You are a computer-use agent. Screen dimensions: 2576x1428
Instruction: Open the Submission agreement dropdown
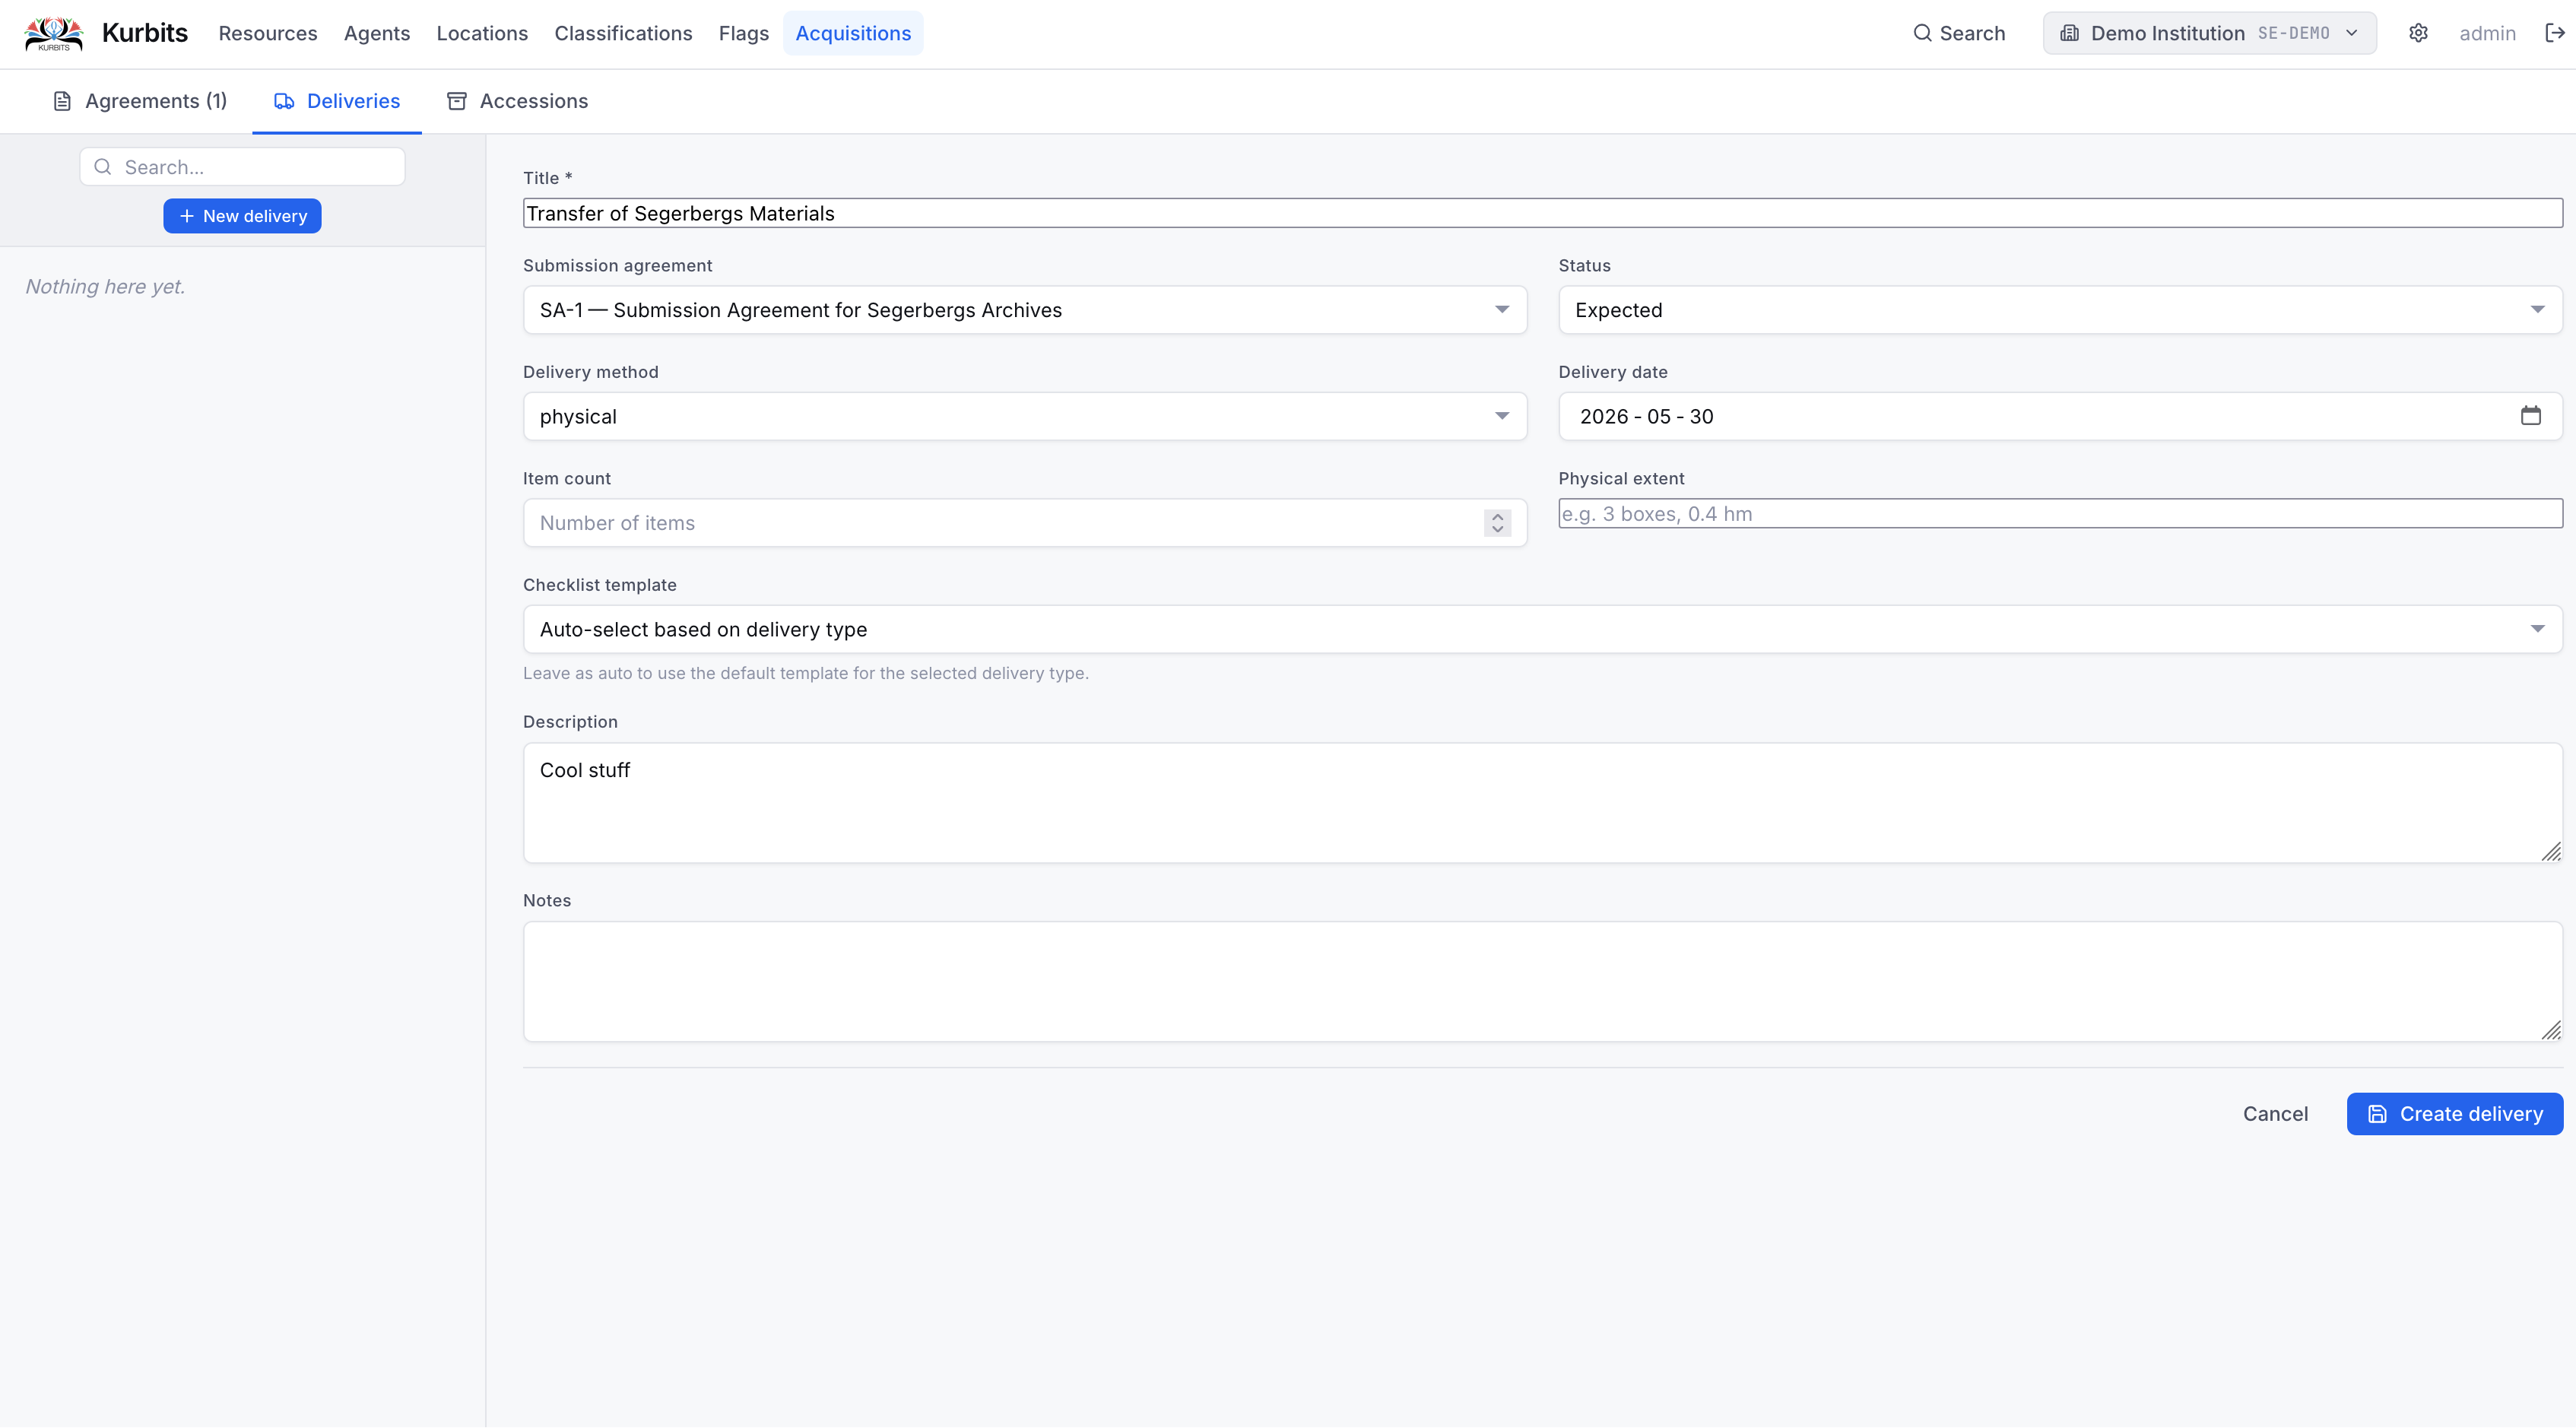(1025, 310)
